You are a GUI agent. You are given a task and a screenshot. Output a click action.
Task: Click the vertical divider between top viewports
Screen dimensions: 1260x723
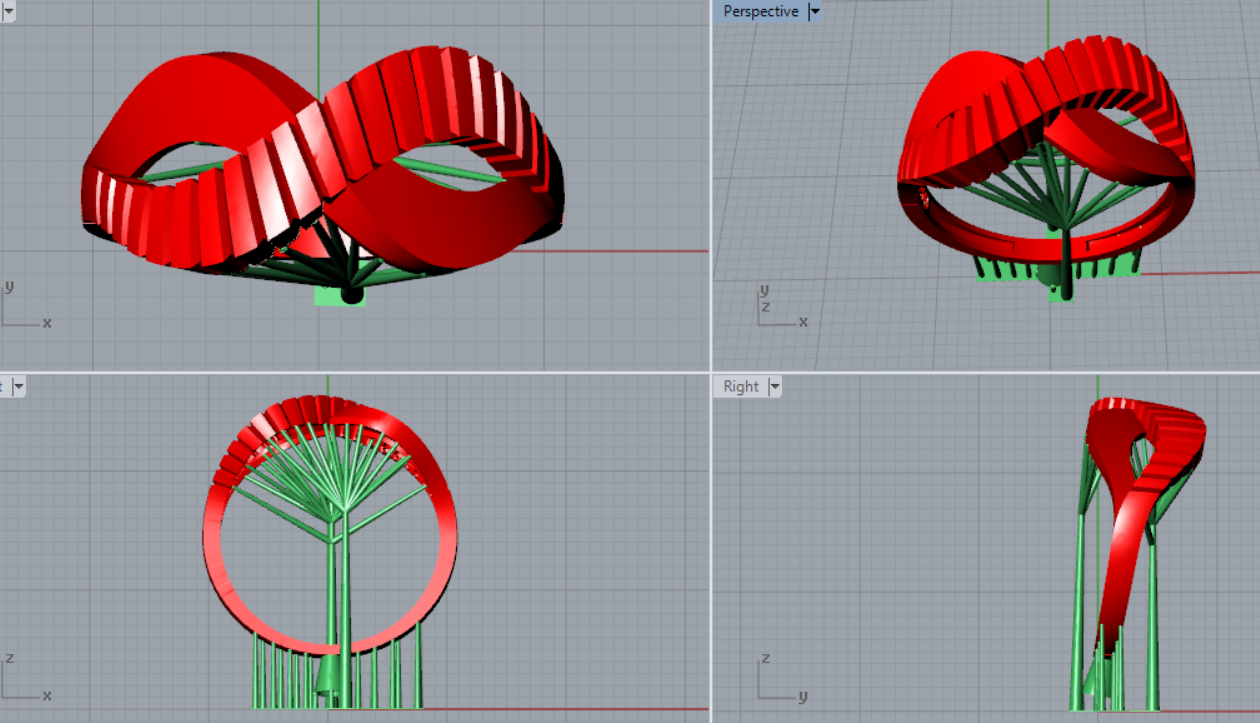711,185
